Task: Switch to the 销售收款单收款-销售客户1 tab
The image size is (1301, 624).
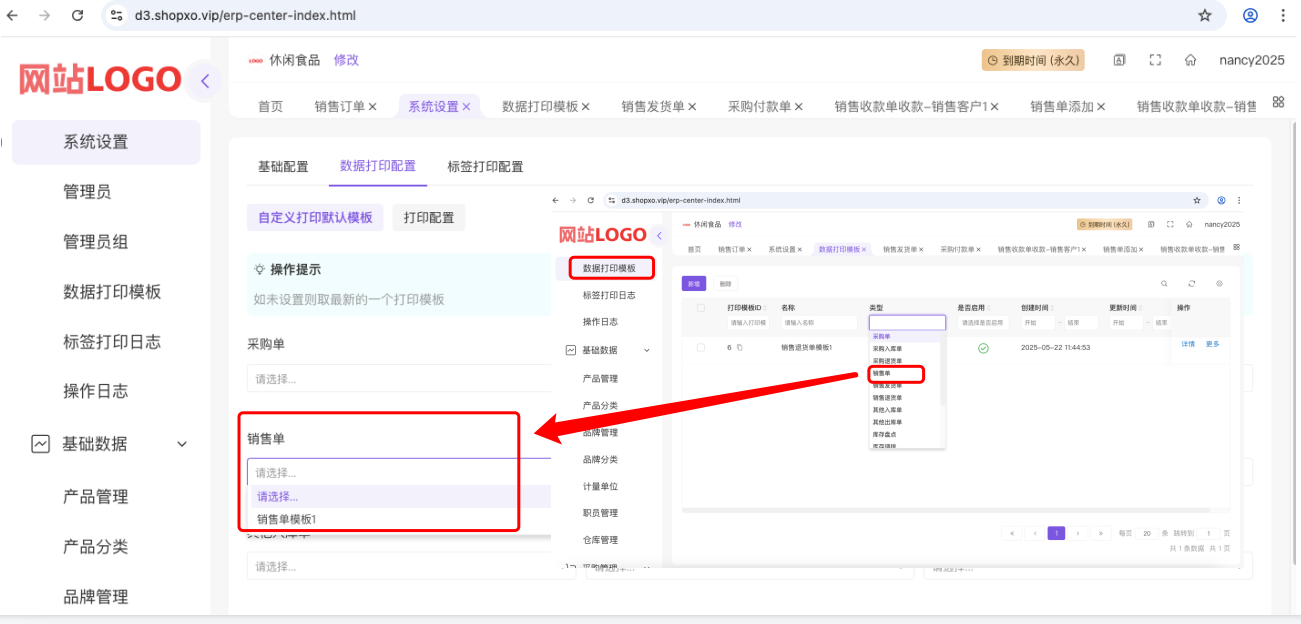Action: 912,106
